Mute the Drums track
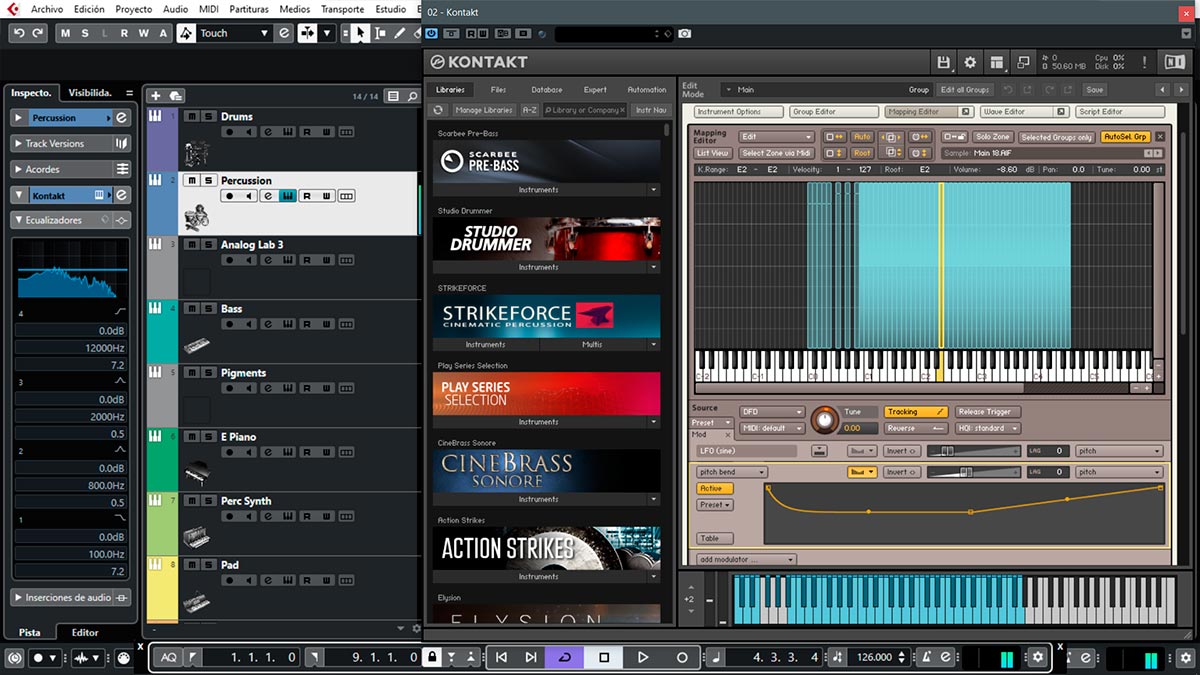The width and height of the screenshot is (1200, 675). [x=191, y=116]
